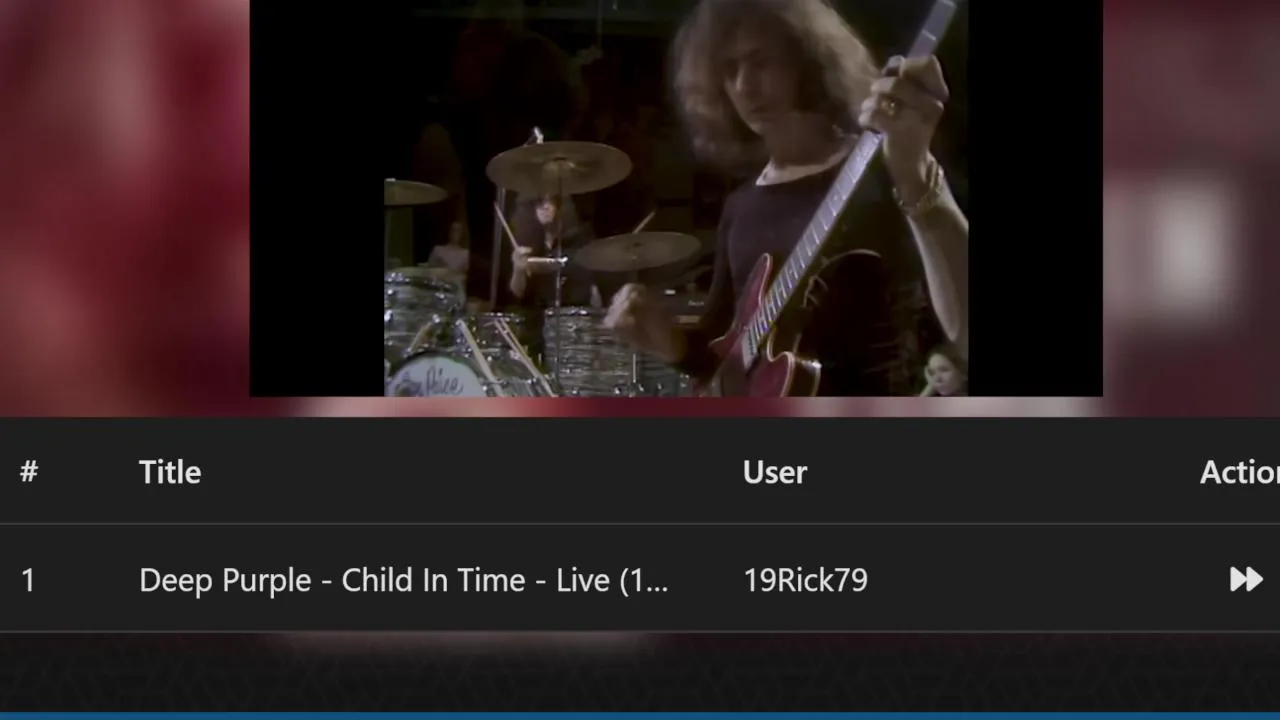Click the black letterbox left of video
Viewport: 1280px width, 720px height.
tap(317, 198)
